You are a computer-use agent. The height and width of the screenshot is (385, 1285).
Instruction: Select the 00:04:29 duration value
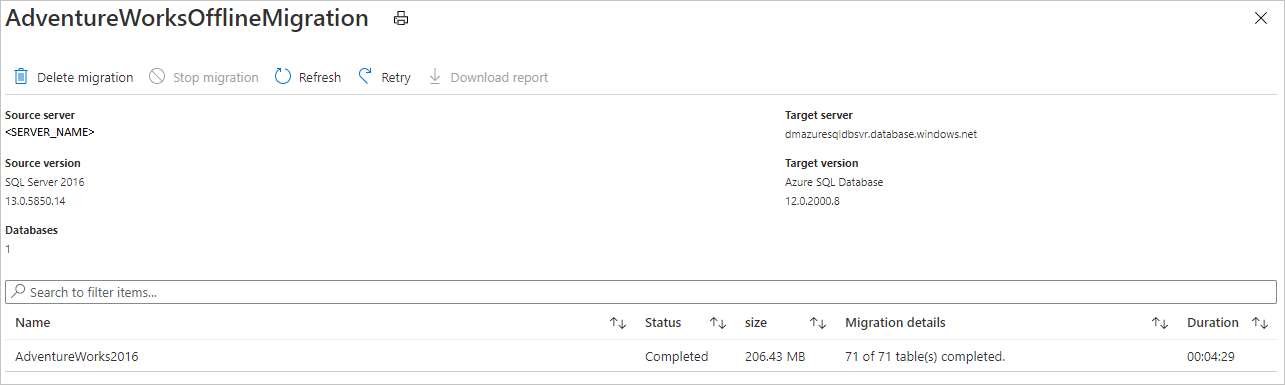(1211, 357)
